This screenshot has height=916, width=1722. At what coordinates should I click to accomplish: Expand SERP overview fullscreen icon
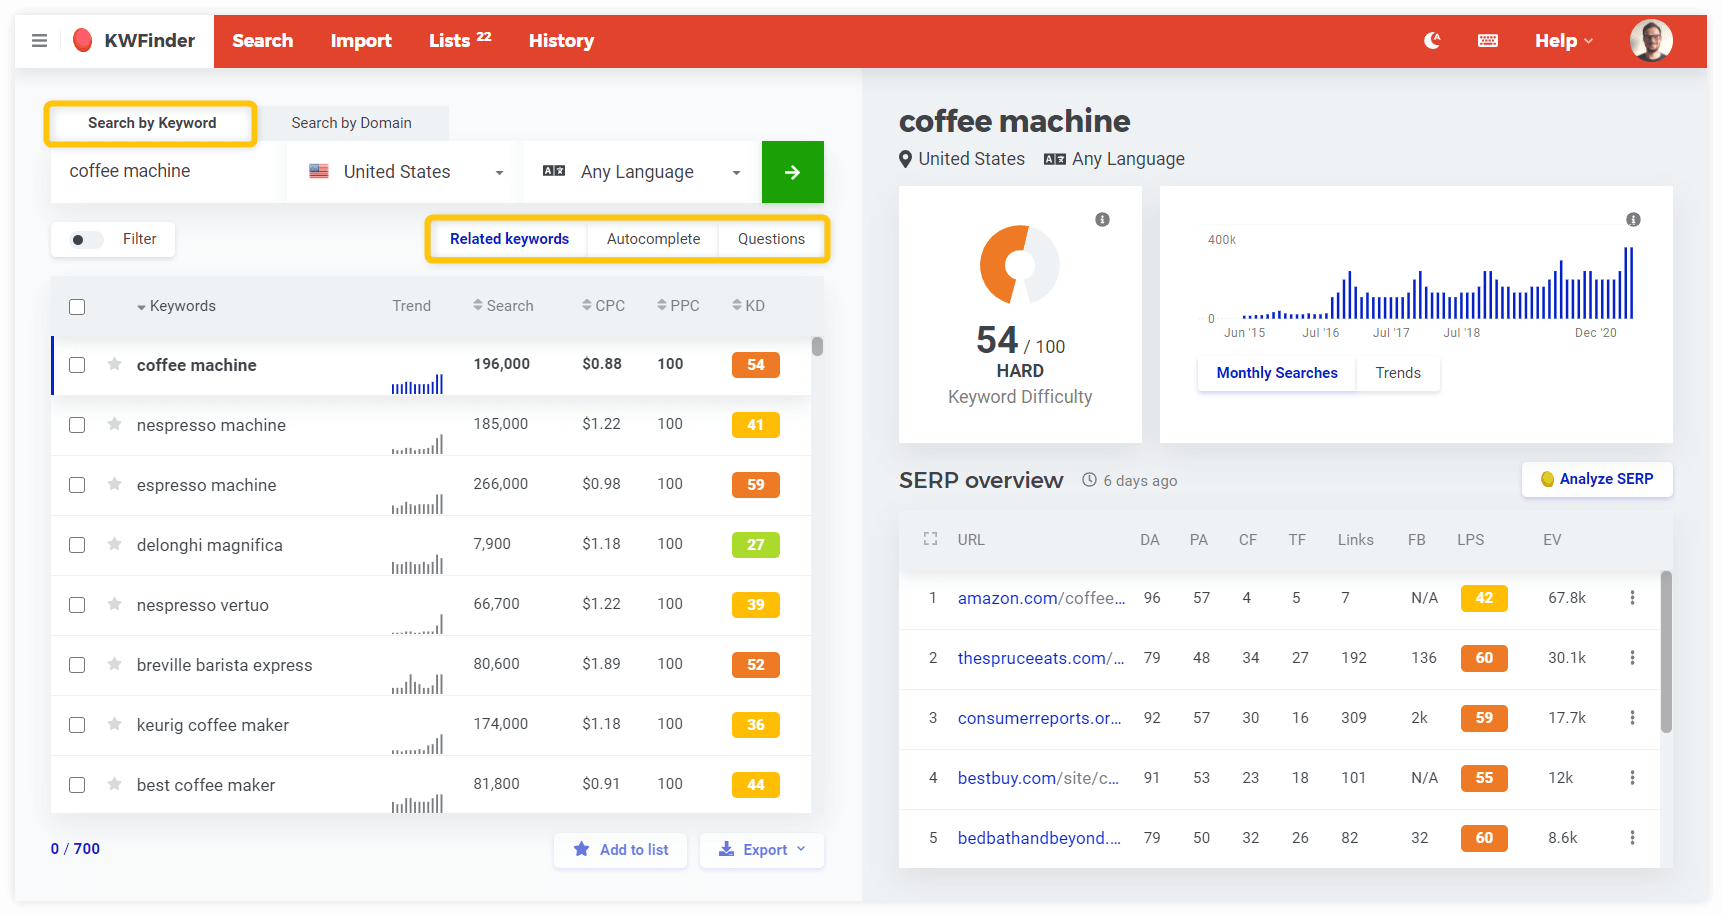click(x=930, y=539)
